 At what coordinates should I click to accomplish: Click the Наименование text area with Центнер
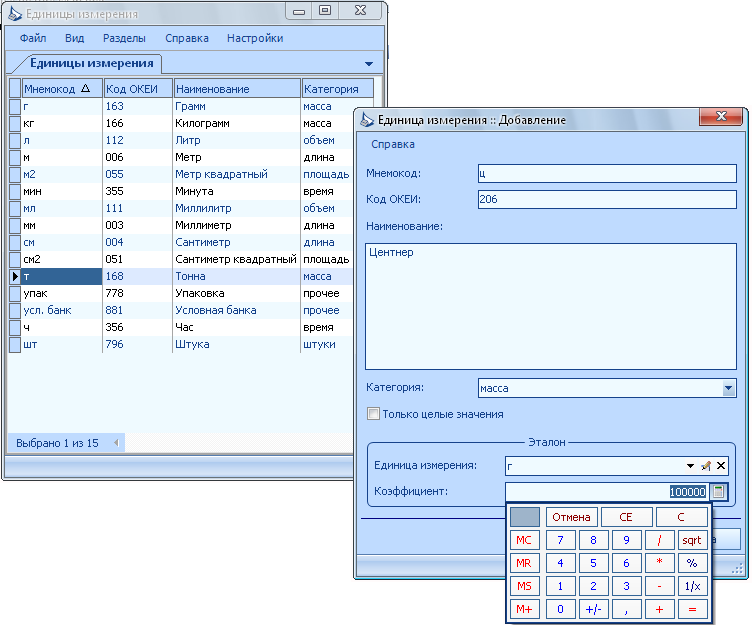(x=551, y=306)
